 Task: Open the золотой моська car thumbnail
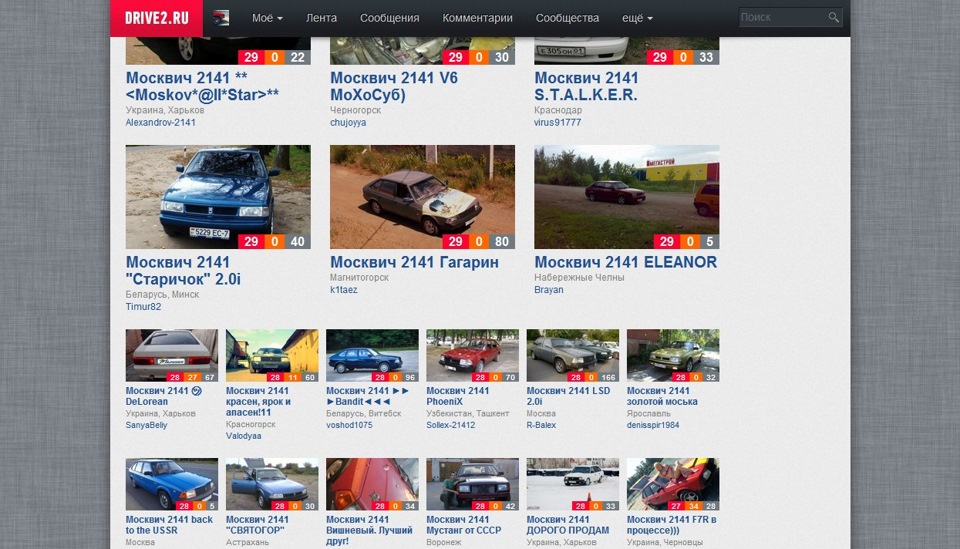click(x=673, y=356)
